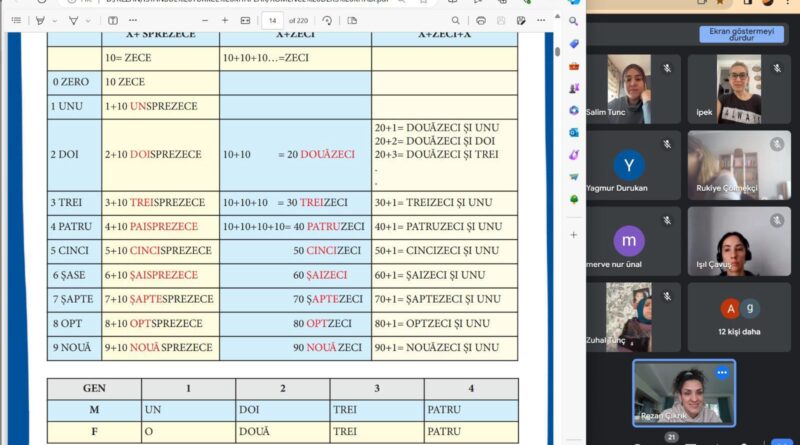Add a new app to Edge sidebar
Image resolution: width=800 pixels, height=445 pixels.
tap(573, 235)
